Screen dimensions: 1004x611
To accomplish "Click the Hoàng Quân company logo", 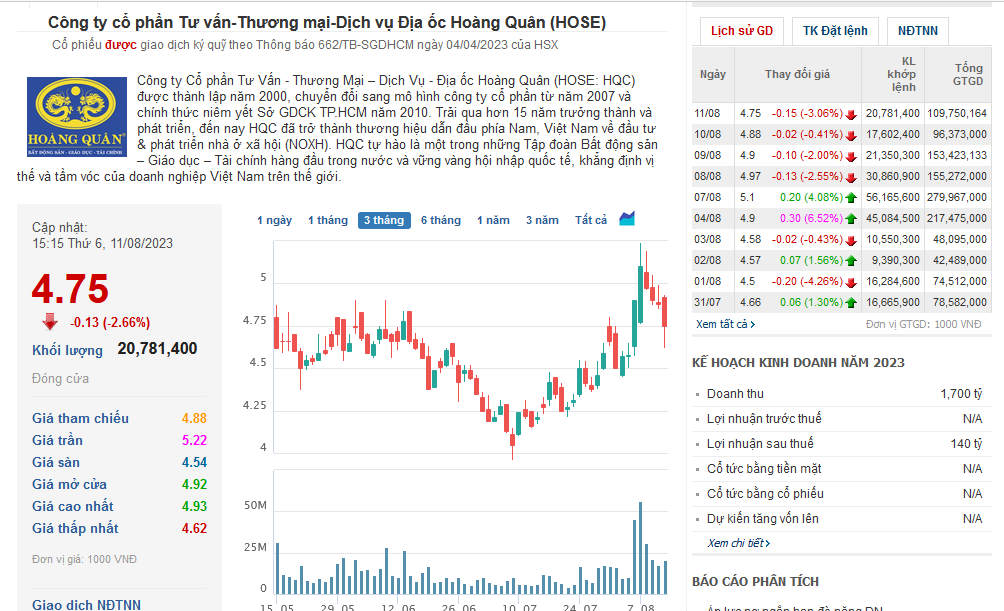I will point(77,117).
